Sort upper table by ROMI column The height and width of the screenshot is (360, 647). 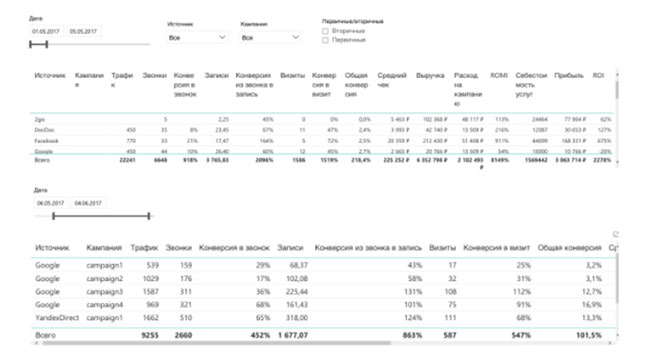[x=498, y=76]
